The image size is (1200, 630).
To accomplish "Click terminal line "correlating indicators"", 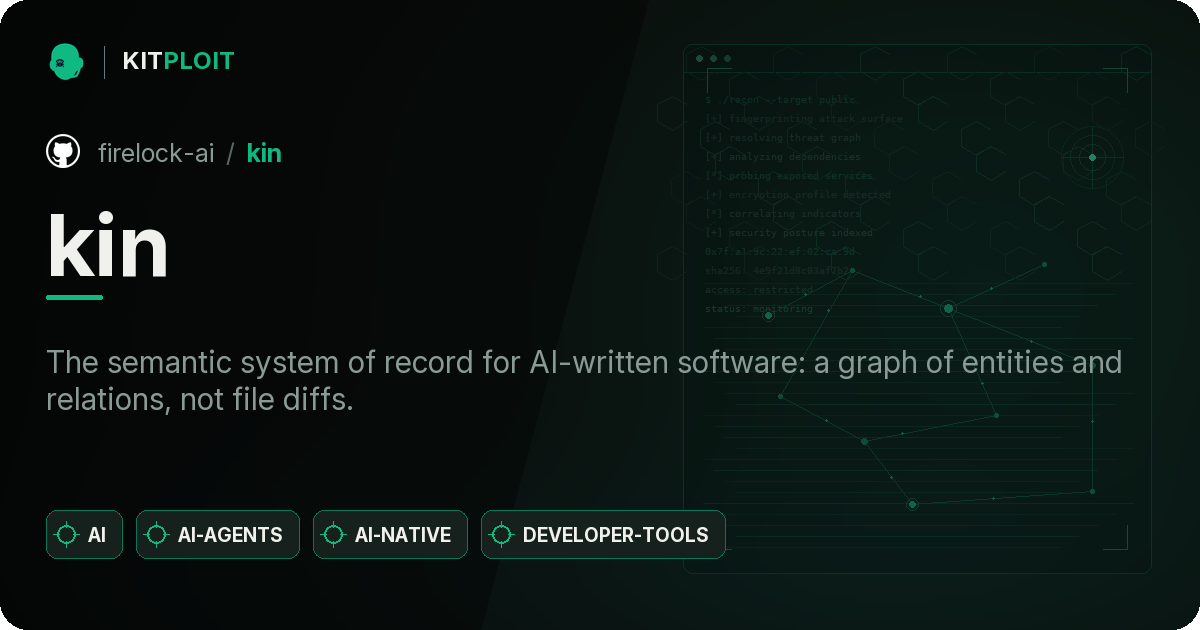I will 783,214.
